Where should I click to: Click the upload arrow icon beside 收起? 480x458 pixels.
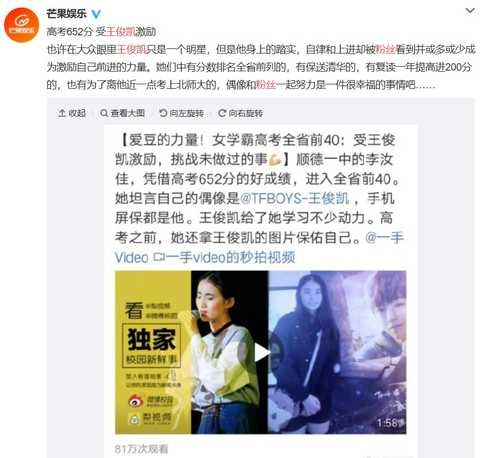click(62, 113)
